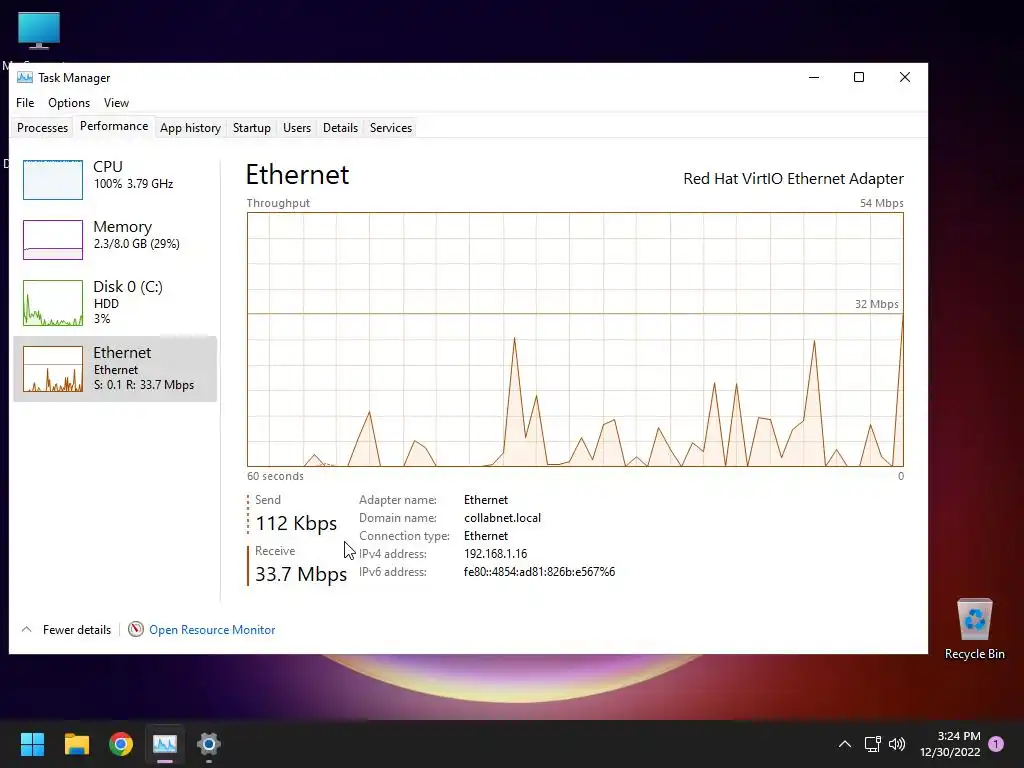Switch to the Details tab

340,128
